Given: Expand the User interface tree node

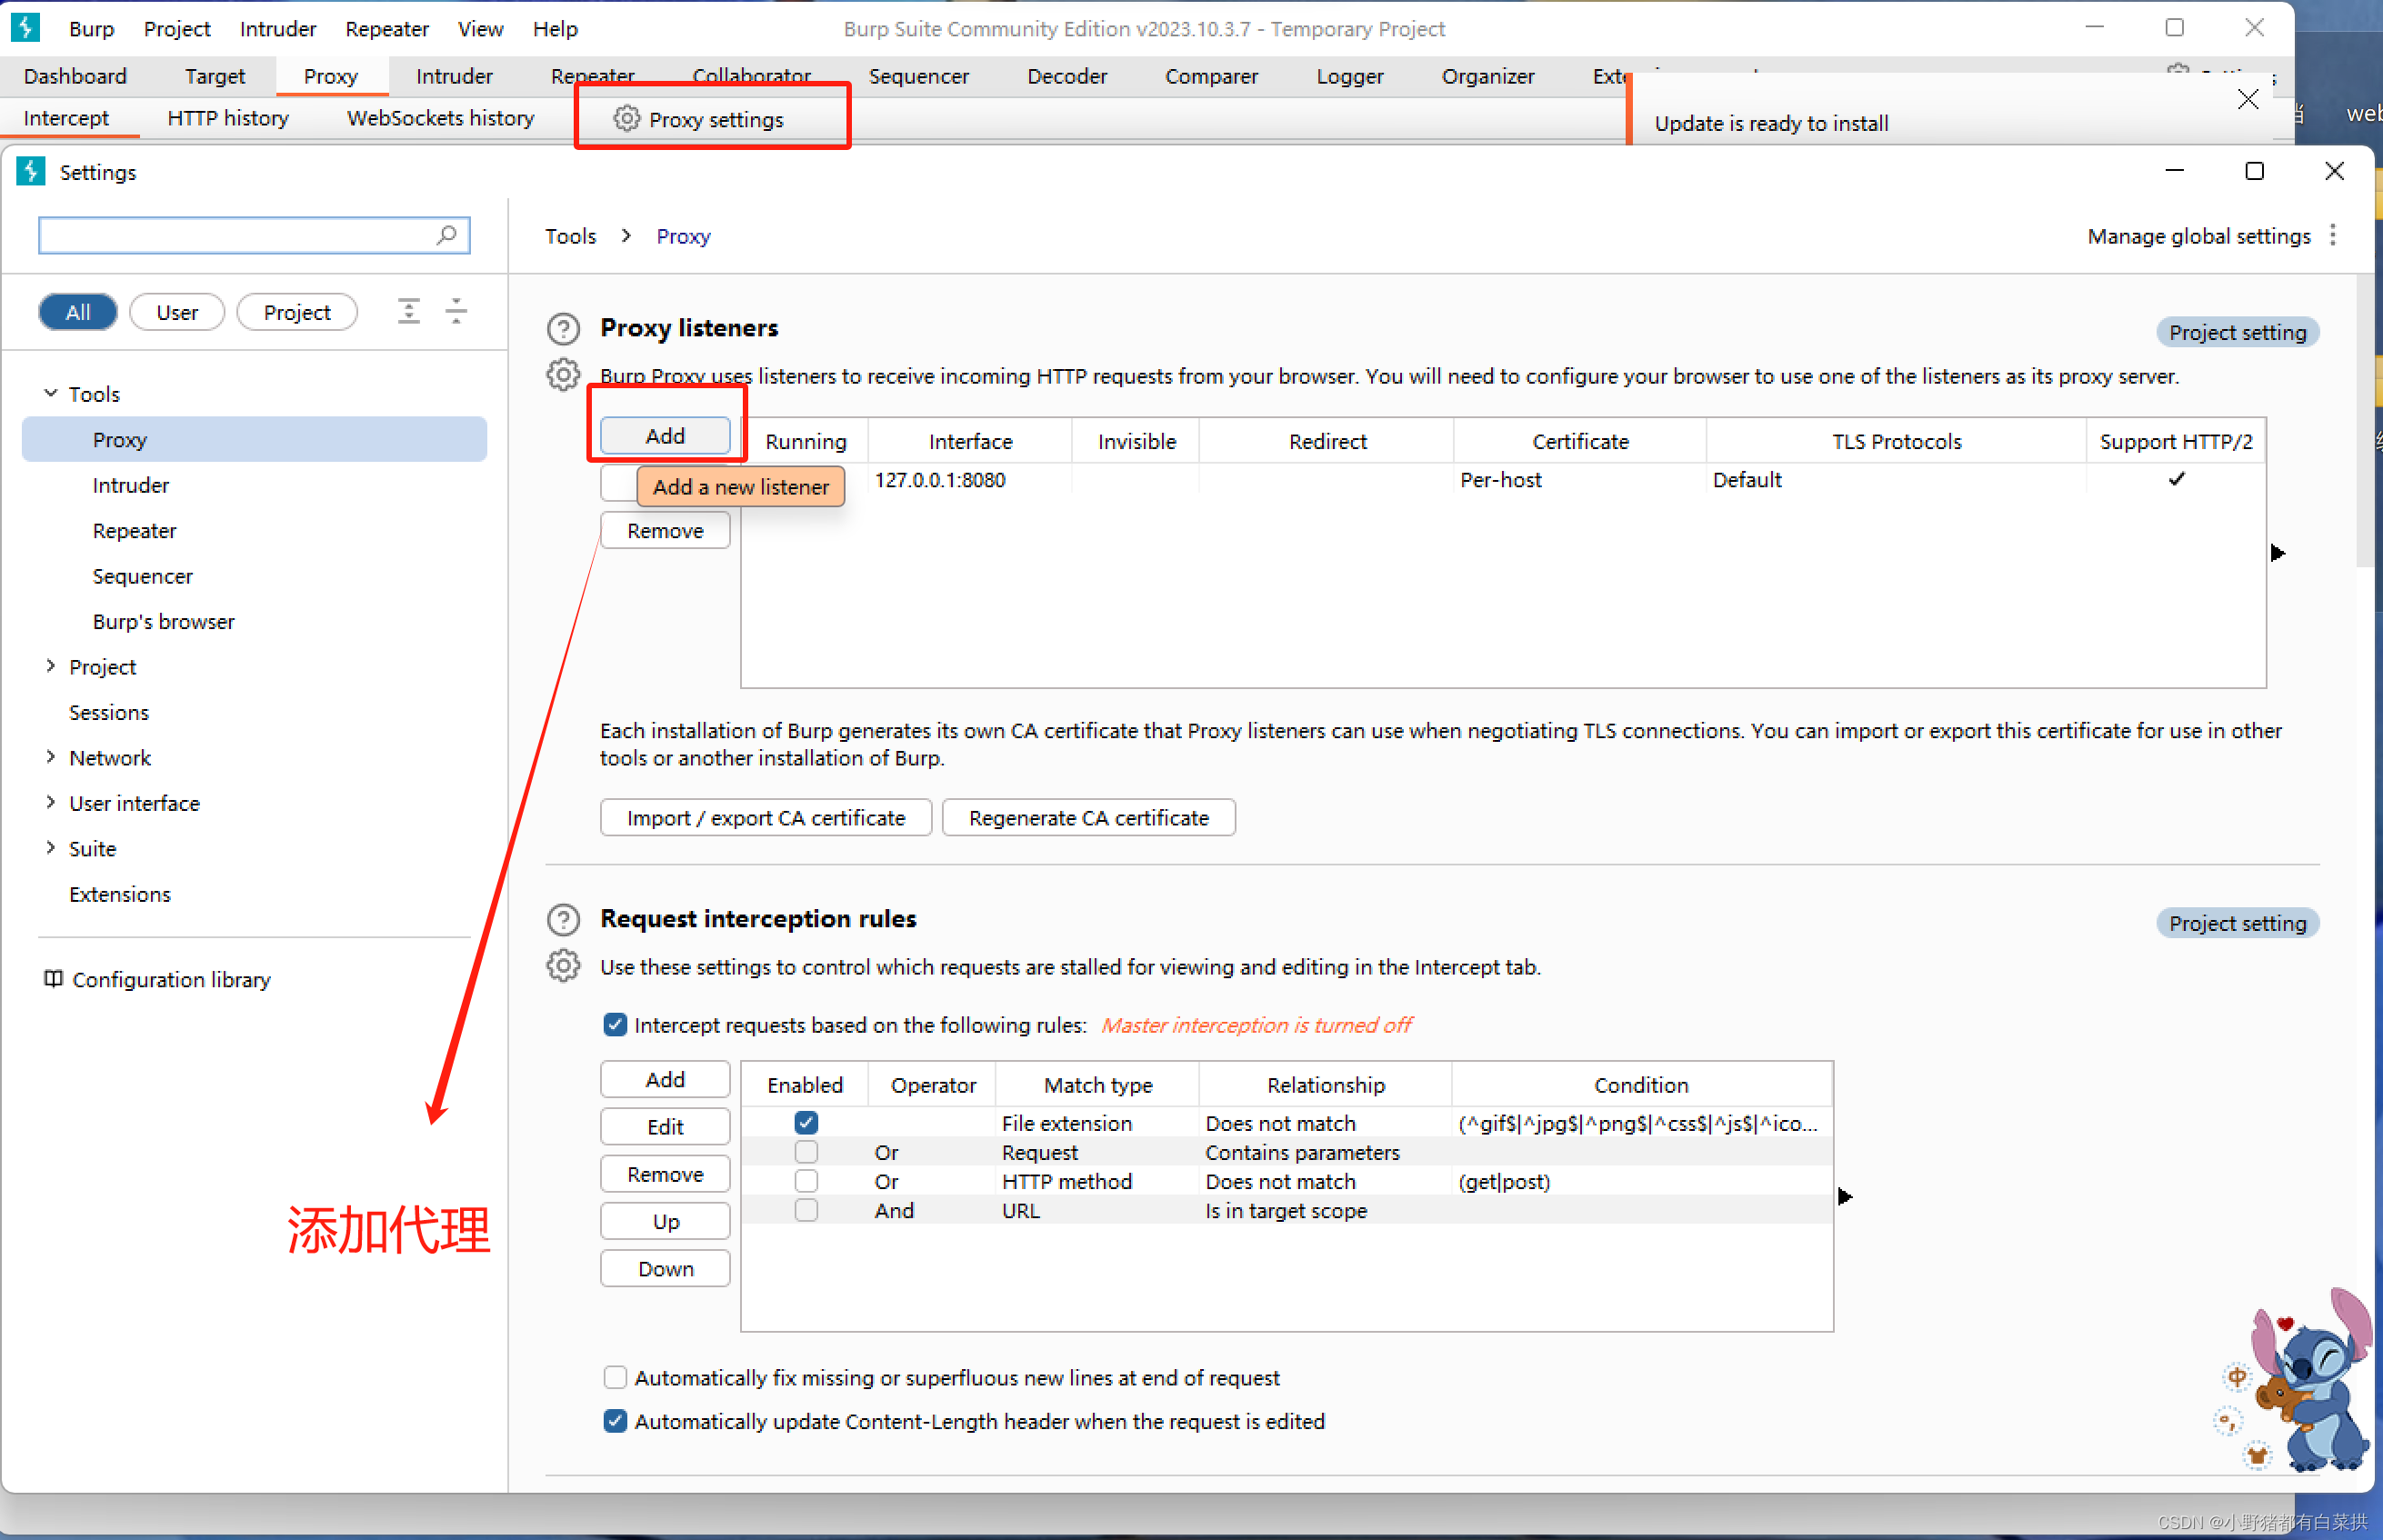Looking at the screenshot, I should [51, 802].
